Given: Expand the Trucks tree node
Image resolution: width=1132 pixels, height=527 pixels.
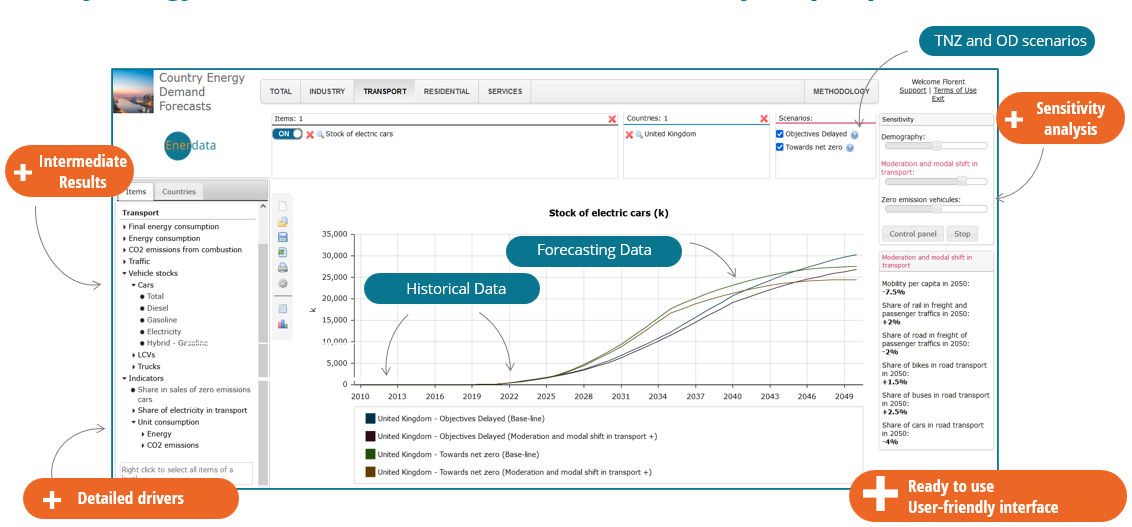Looking at the screenshot, I should click(x=133, y=367).
